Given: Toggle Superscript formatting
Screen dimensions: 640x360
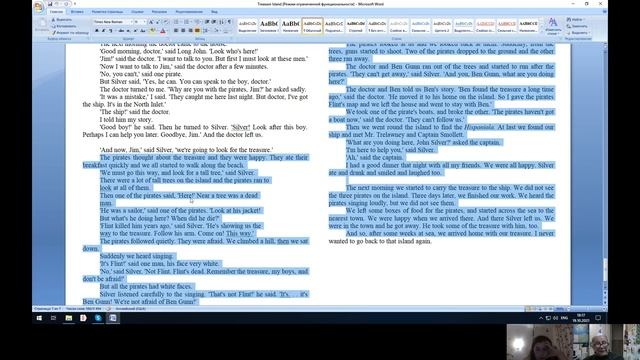Looking at the screenshot, I should point(135,31).
